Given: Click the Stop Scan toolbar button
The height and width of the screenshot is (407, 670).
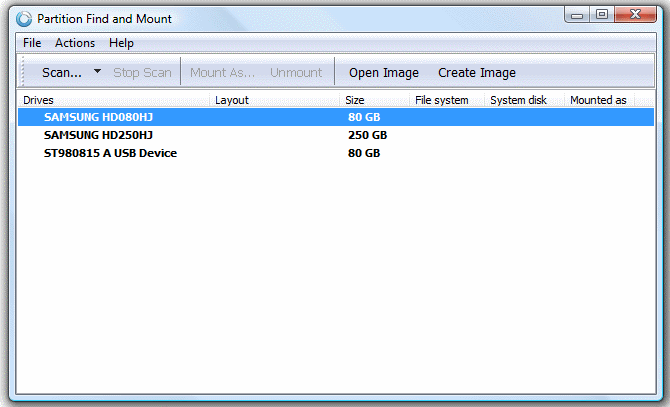Looking at the screenshot, I should click(142, 73).
